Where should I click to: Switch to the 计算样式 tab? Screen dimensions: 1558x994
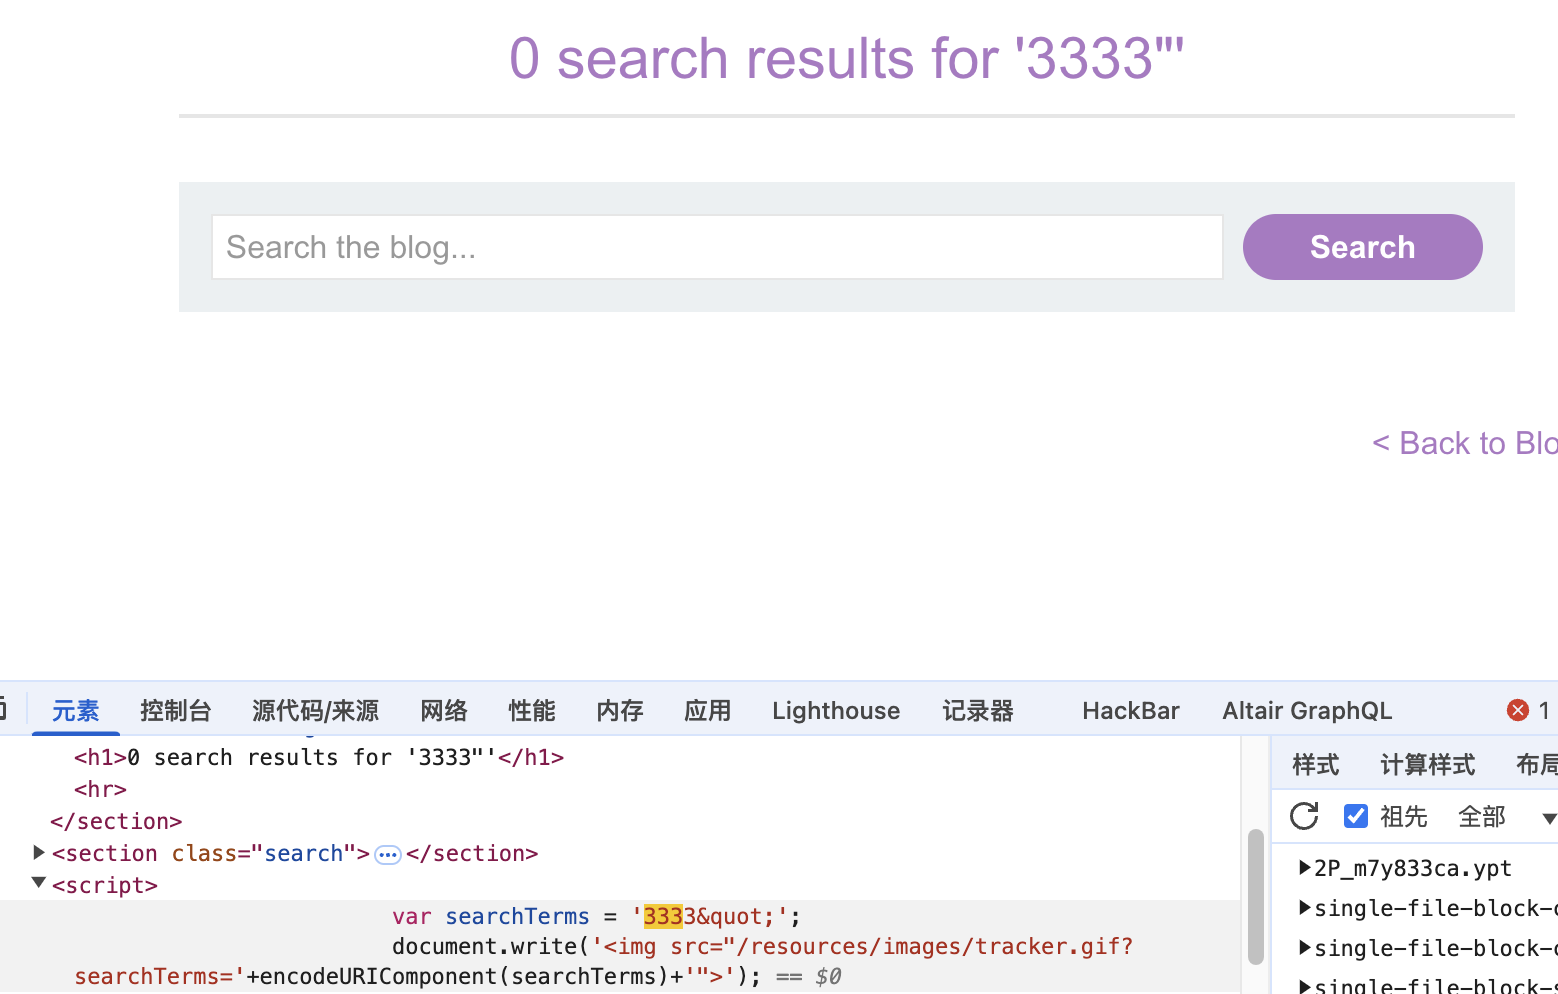(1427, 765)
